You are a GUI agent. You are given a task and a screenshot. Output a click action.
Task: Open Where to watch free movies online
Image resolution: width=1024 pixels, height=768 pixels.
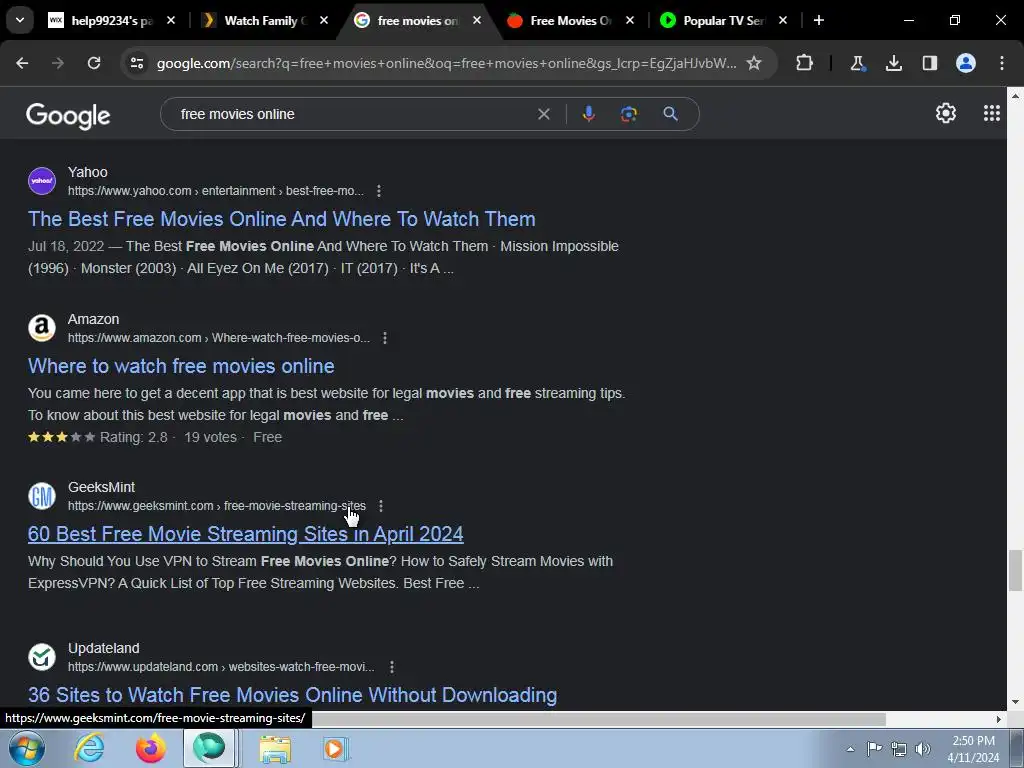point(181,366)
